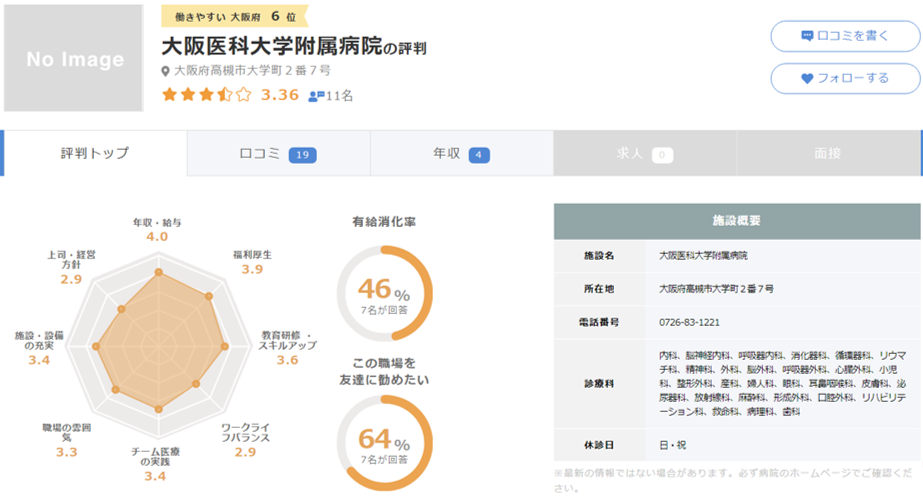Click the 年収・給与 4.0 radar label
This screenshot has width=923, height=499.
pyautogui.click(x=157, y=229)
